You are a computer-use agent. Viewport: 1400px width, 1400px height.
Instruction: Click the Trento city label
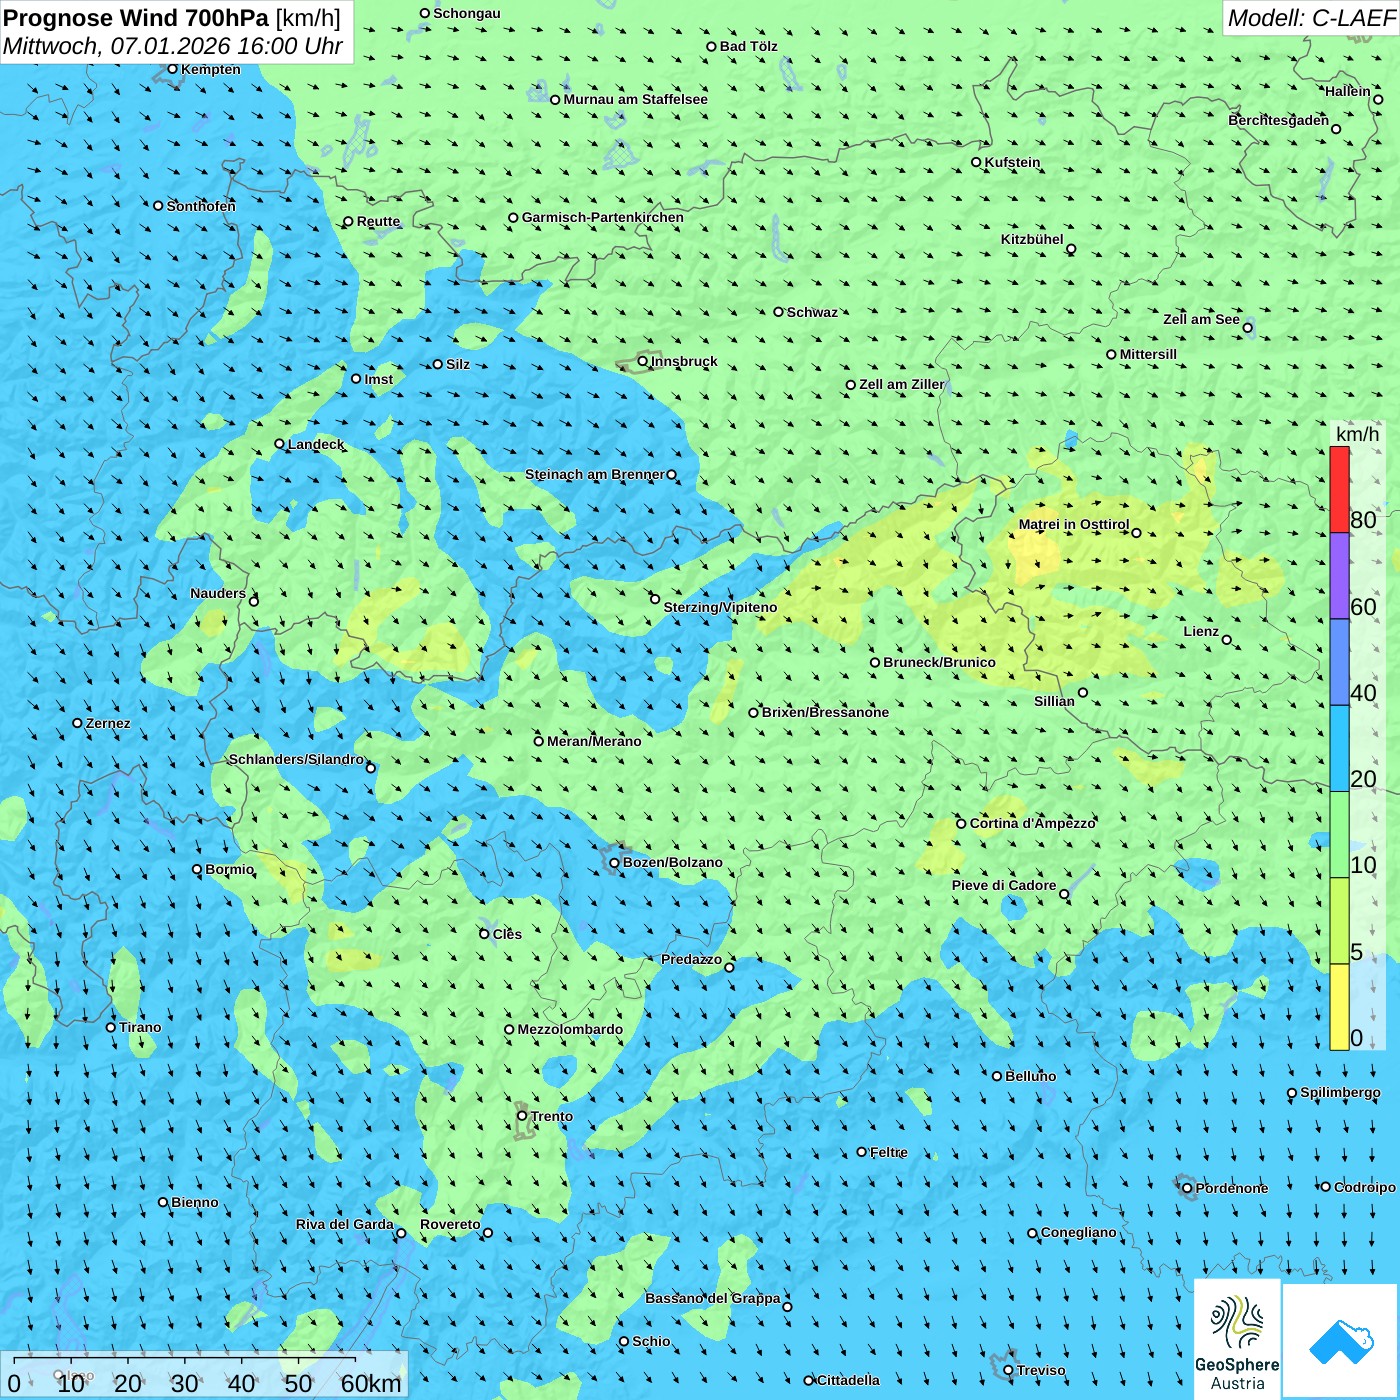click(552, 1116)
